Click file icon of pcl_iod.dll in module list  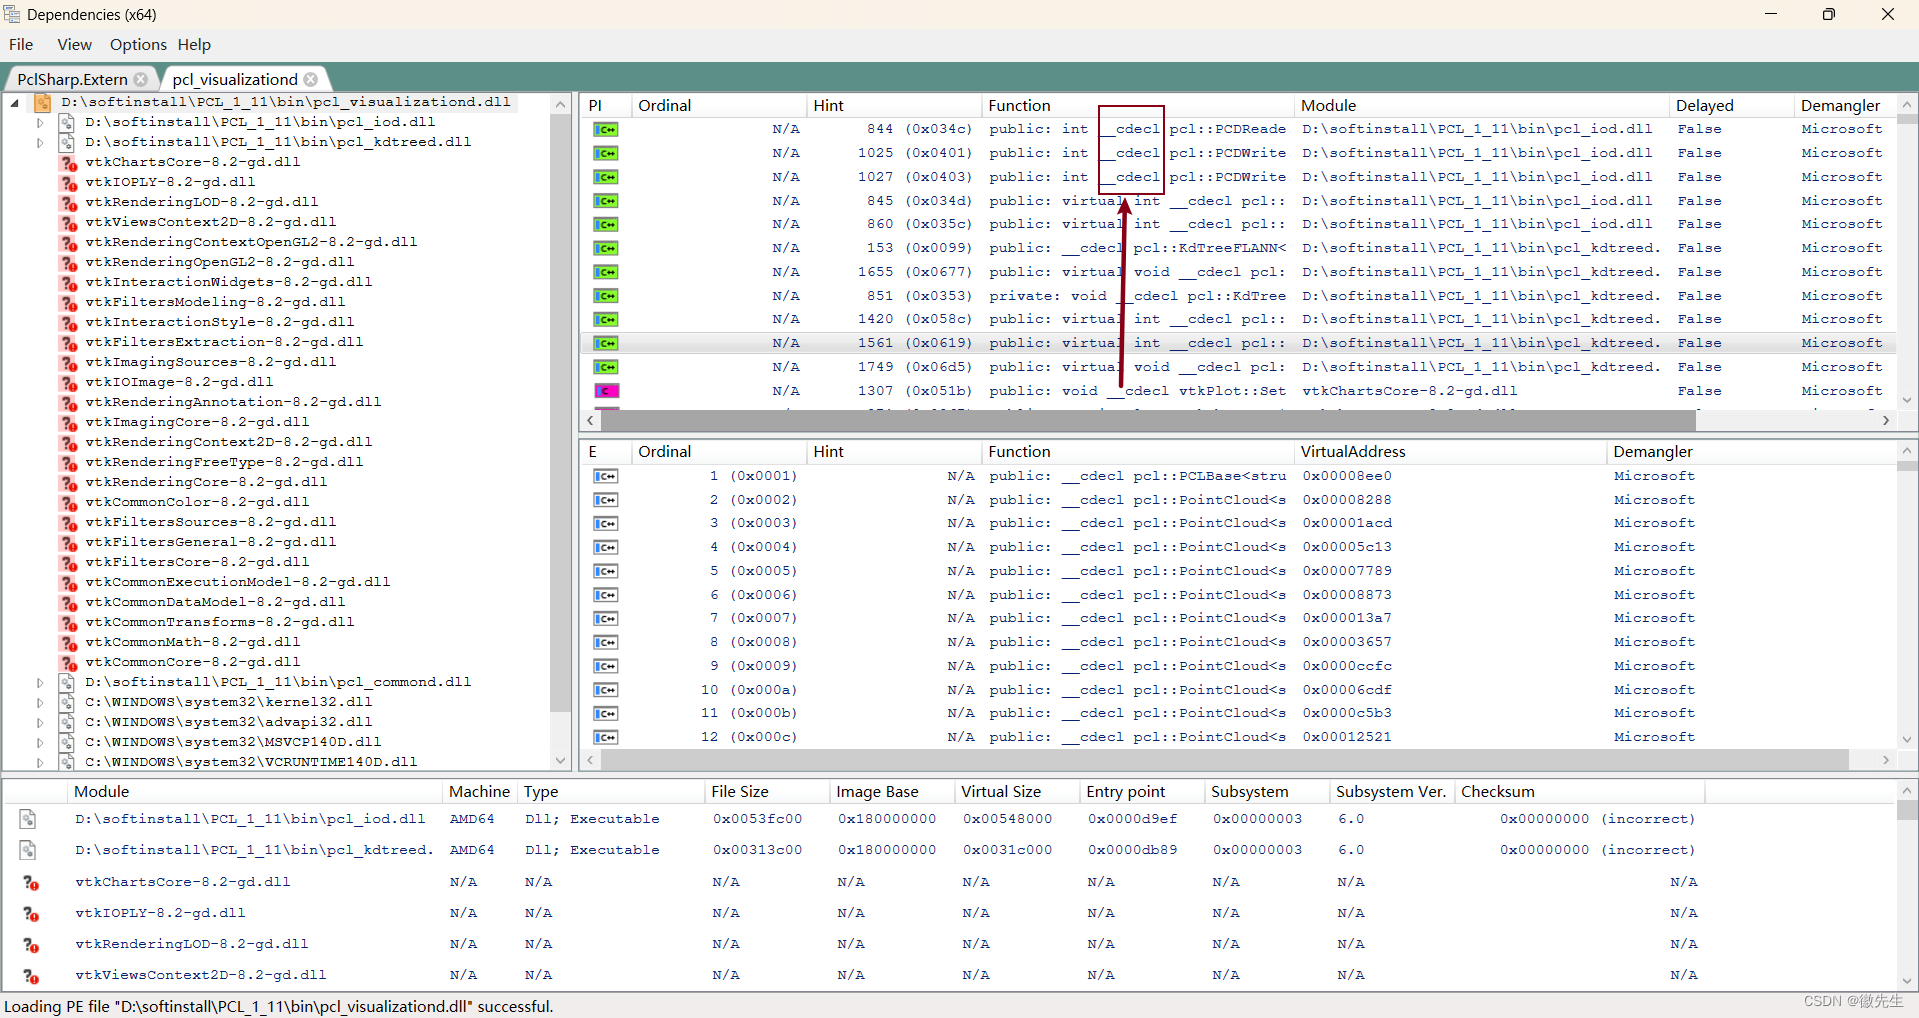click(28, 819)
